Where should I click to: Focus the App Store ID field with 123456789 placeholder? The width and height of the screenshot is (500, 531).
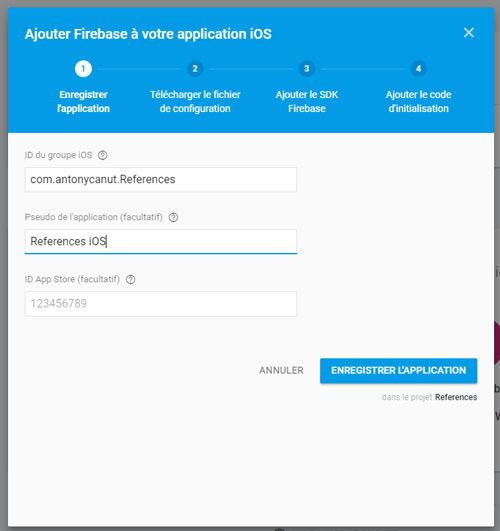[x=161, y=304]
